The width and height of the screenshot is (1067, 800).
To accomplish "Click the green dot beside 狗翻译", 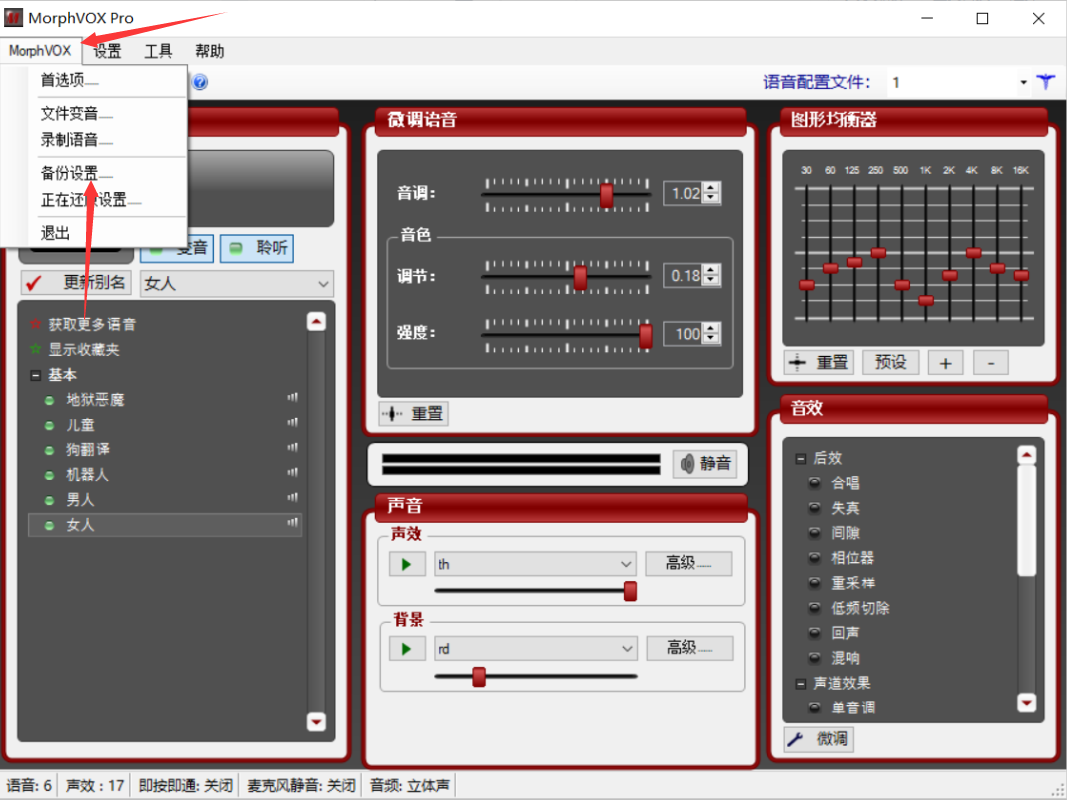I will coord(49,450).
